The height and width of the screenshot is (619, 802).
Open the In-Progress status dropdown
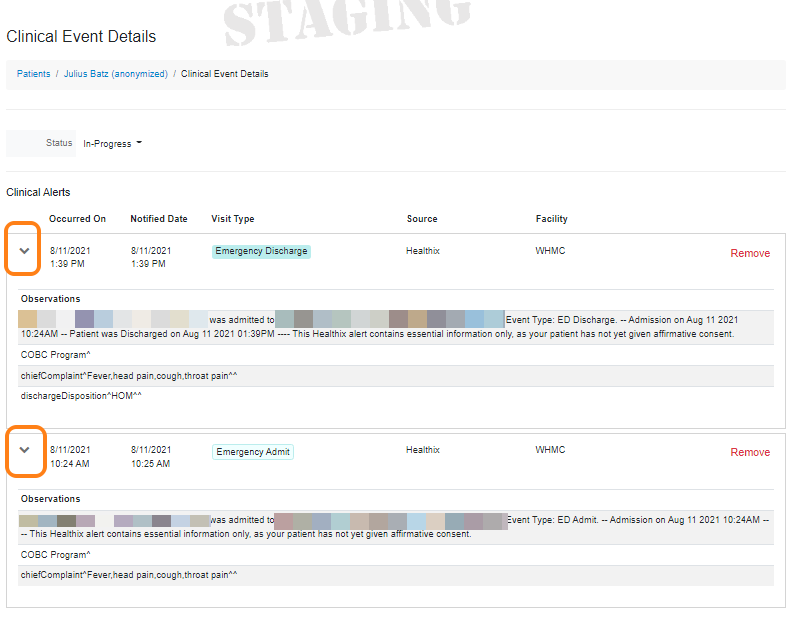click(112, 143)
